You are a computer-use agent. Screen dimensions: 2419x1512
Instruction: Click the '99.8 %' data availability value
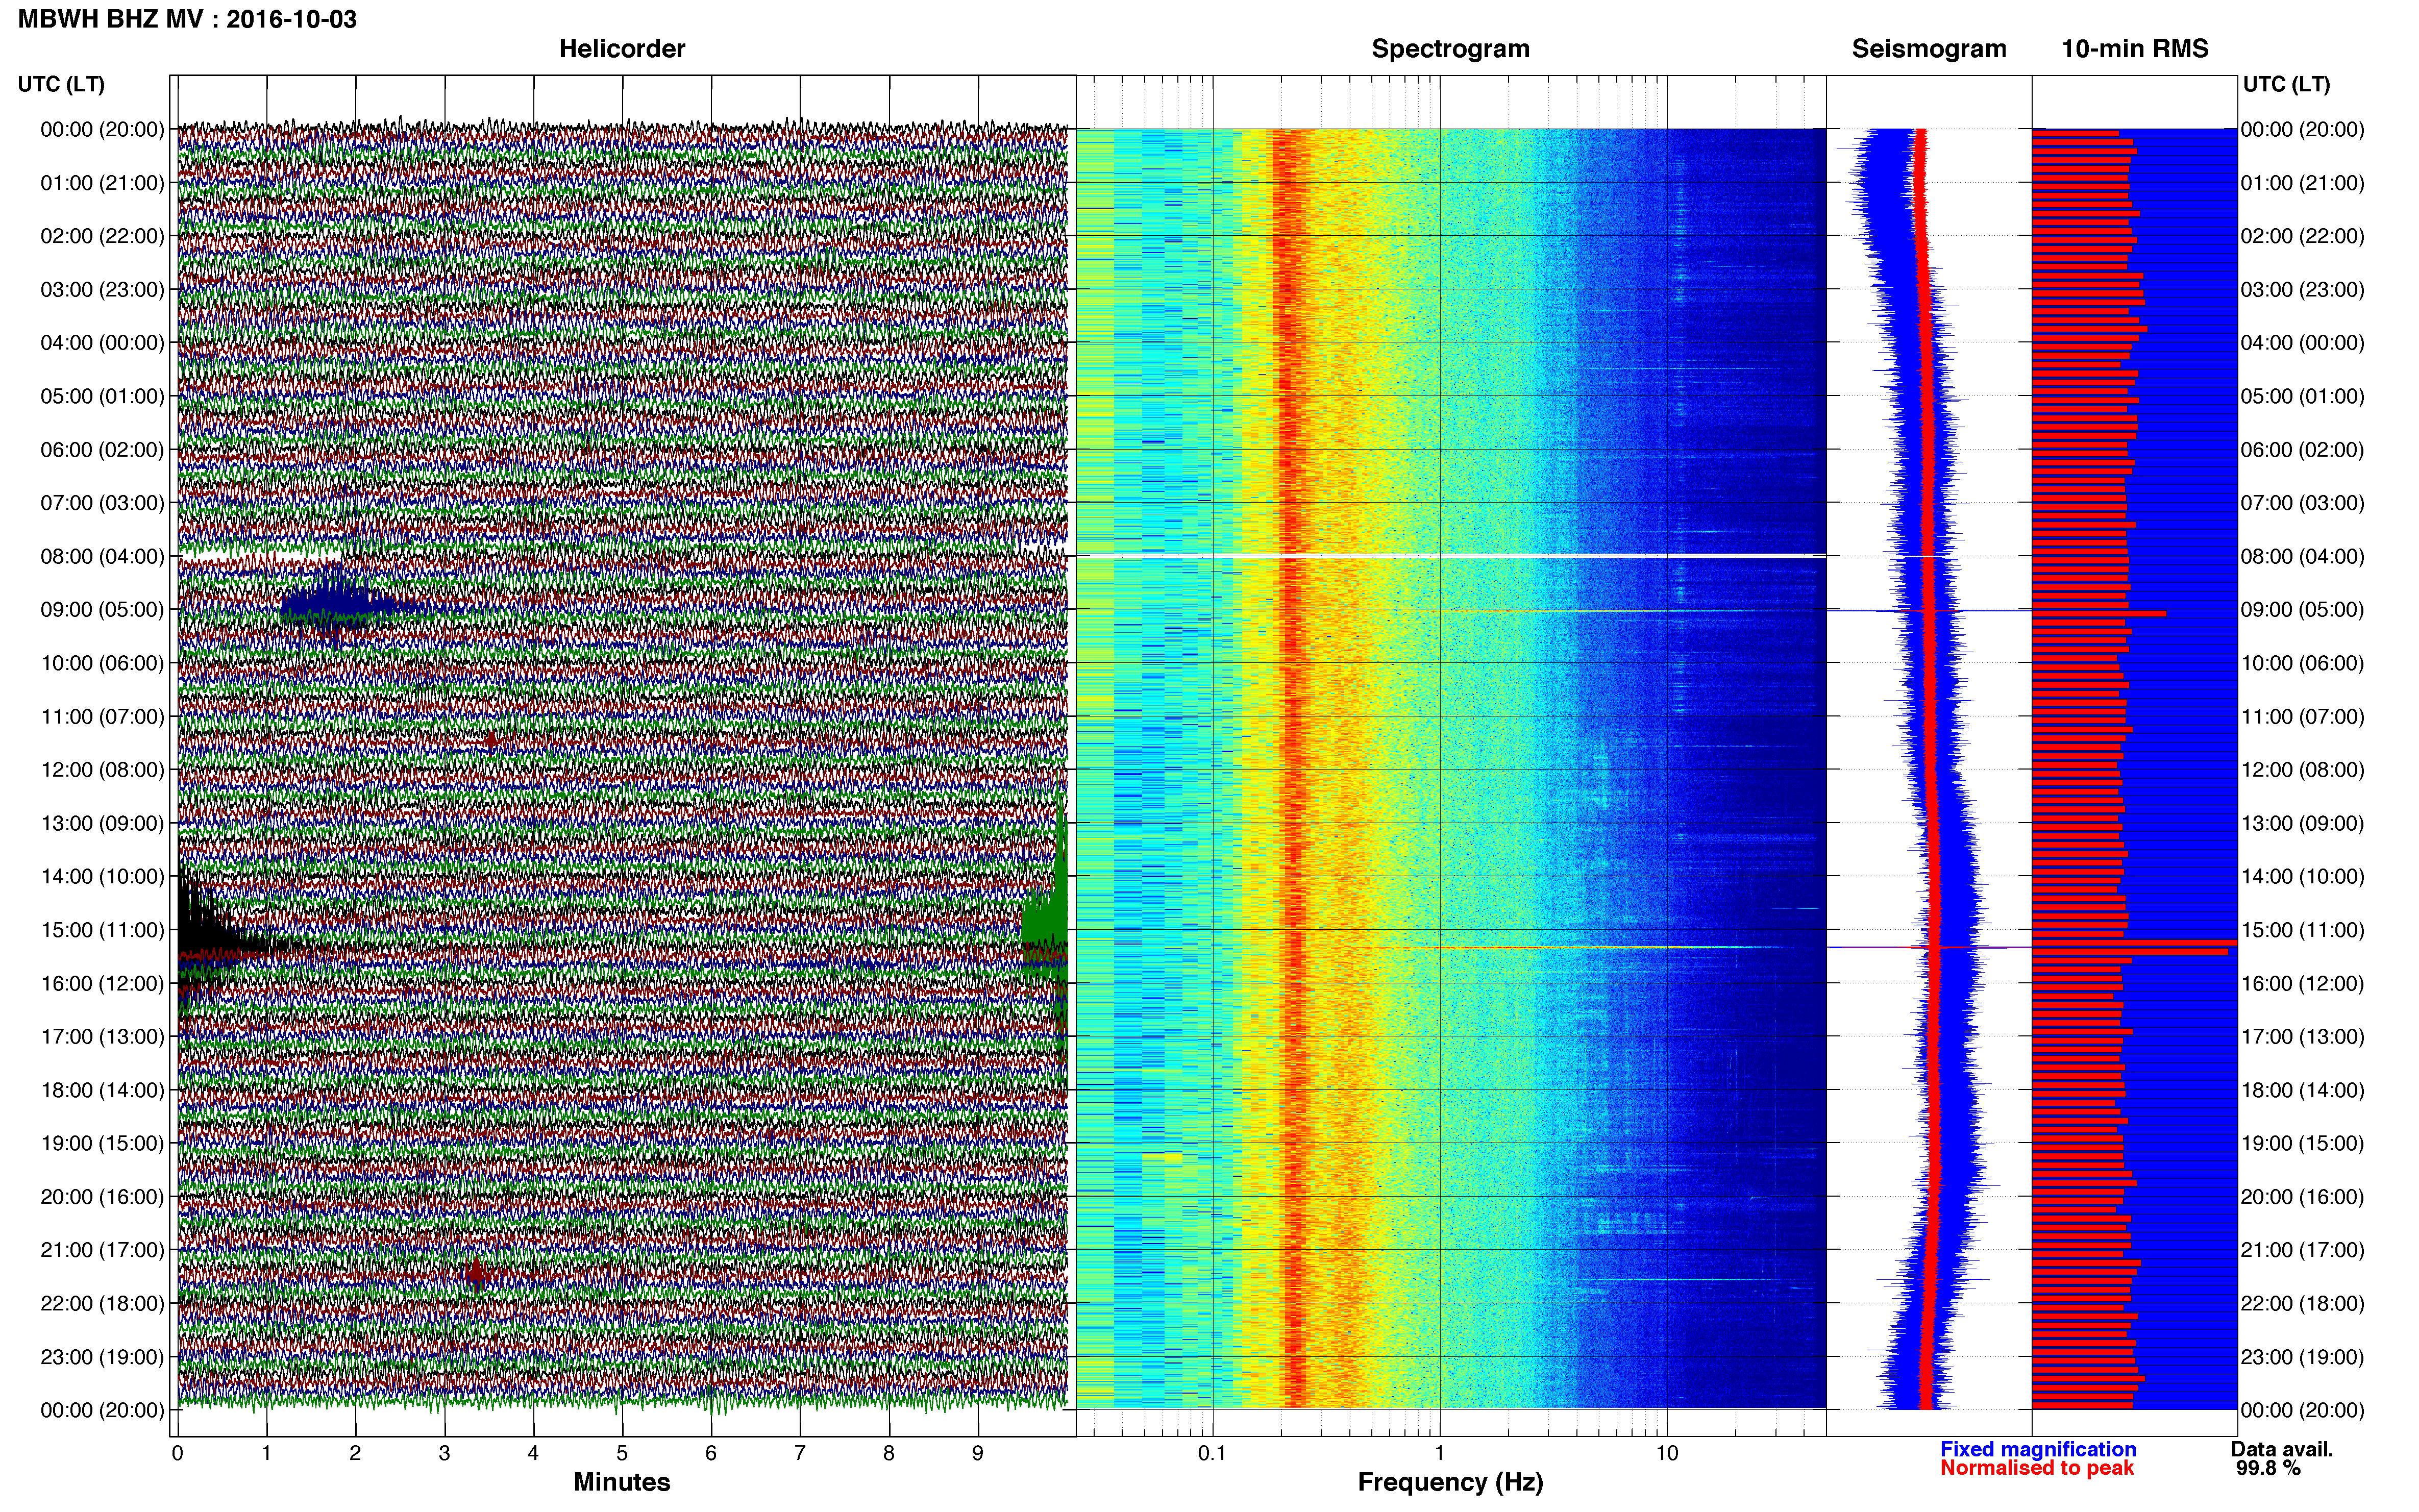tap(2268, 1468)
